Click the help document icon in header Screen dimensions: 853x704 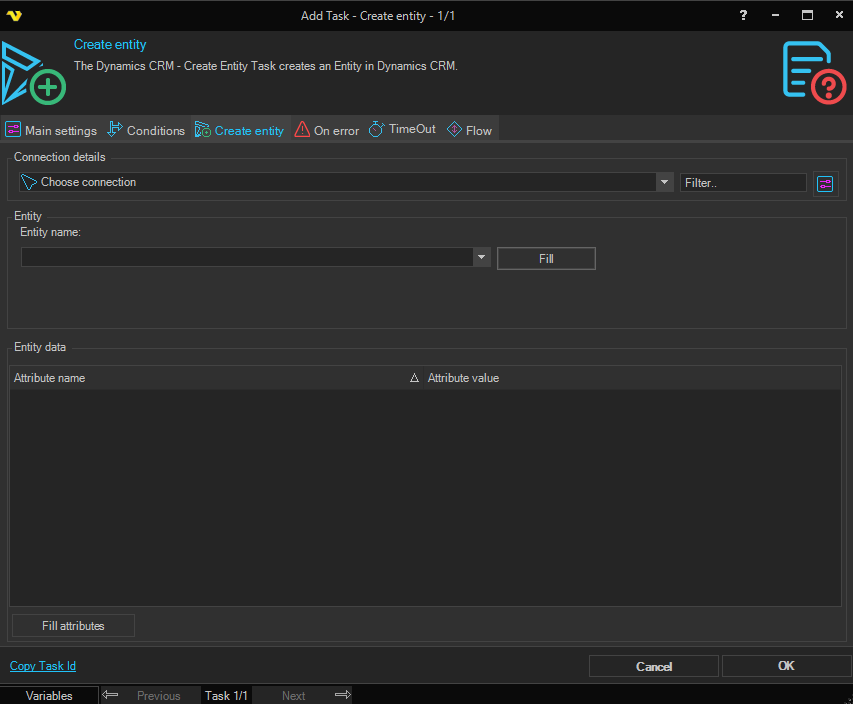point(813,71)
